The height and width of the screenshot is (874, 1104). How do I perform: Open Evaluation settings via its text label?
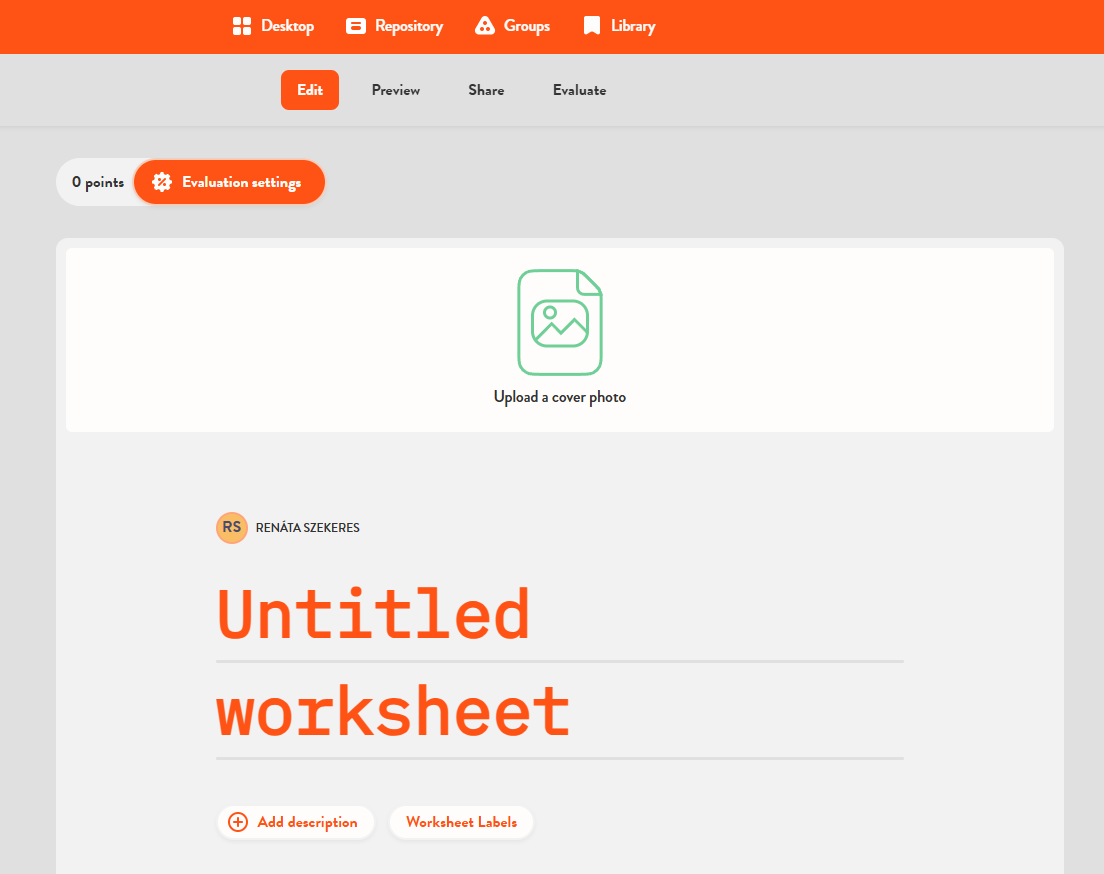pos(241,182)
